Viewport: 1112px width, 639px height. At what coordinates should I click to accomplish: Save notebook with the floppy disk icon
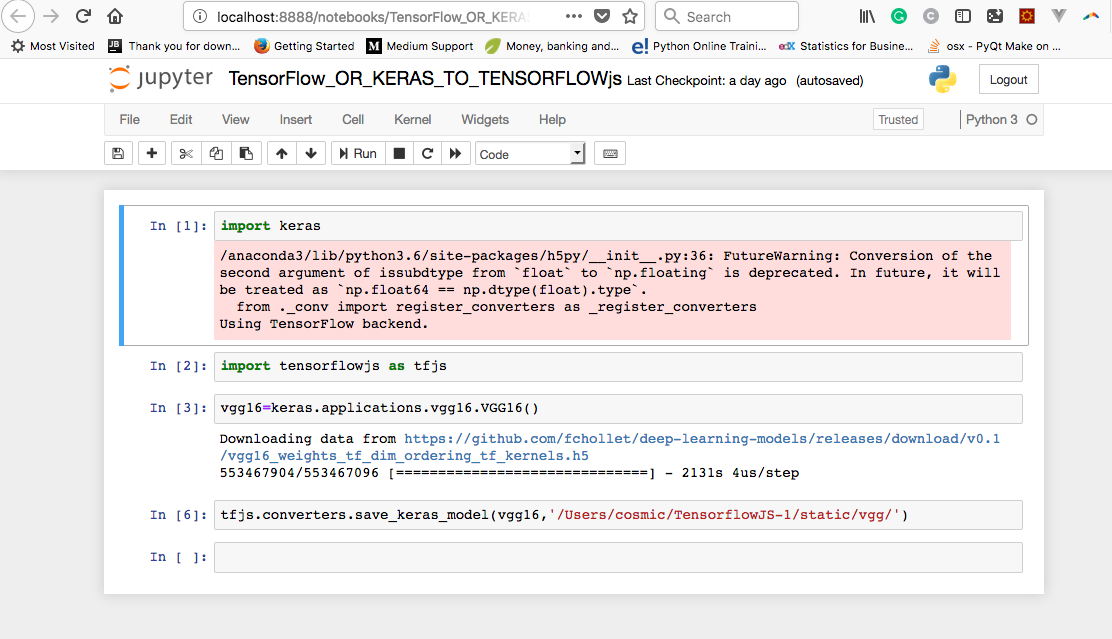118,153
